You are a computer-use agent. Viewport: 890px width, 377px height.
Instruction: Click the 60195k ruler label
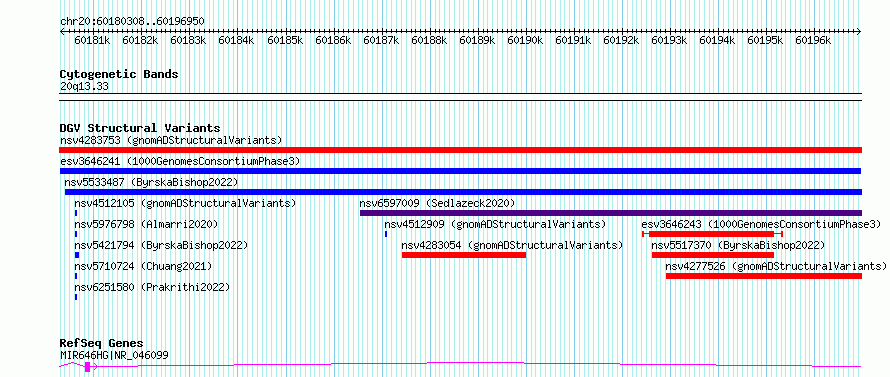(x=765, y=41)
